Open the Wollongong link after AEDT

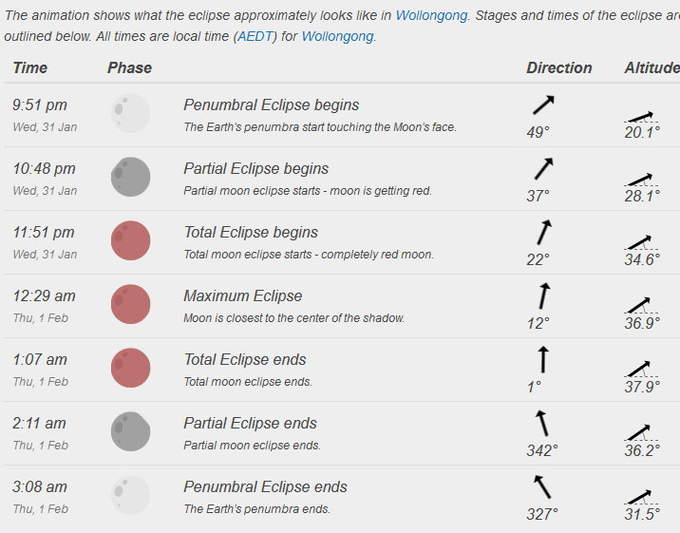point(337,36)
